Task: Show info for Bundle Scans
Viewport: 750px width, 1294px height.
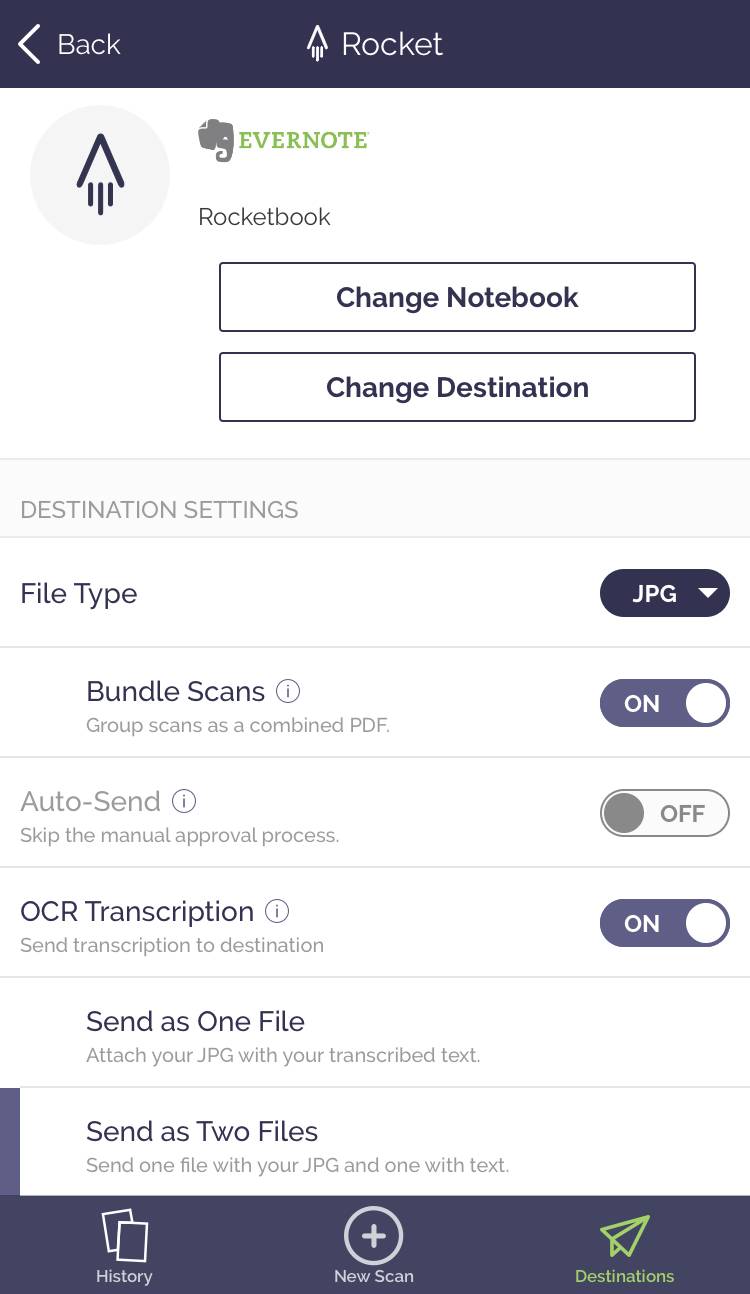Action: [x=288, y=691]
